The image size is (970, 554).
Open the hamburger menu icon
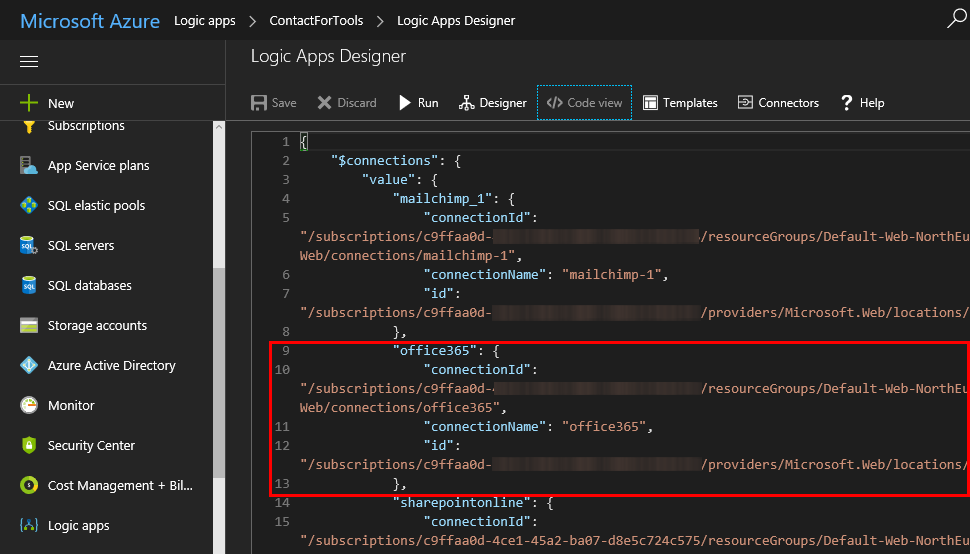pyautogui.click(x=29, y=62)
